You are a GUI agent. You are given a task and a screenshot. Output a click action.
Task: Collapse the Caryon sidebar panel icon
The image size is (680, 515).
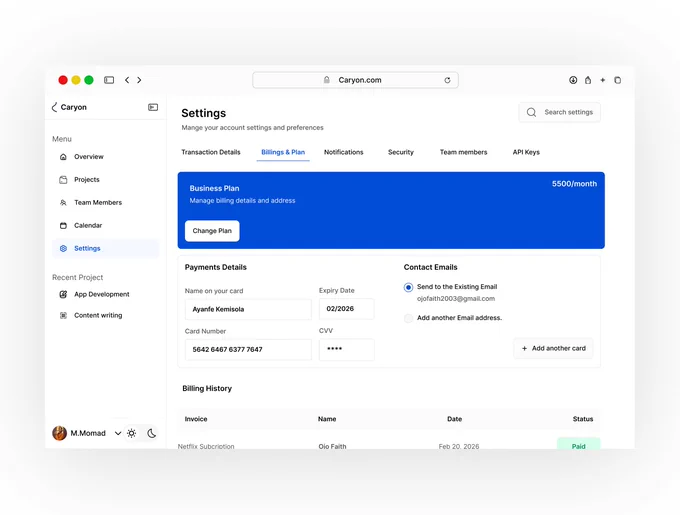pos(153,107)
